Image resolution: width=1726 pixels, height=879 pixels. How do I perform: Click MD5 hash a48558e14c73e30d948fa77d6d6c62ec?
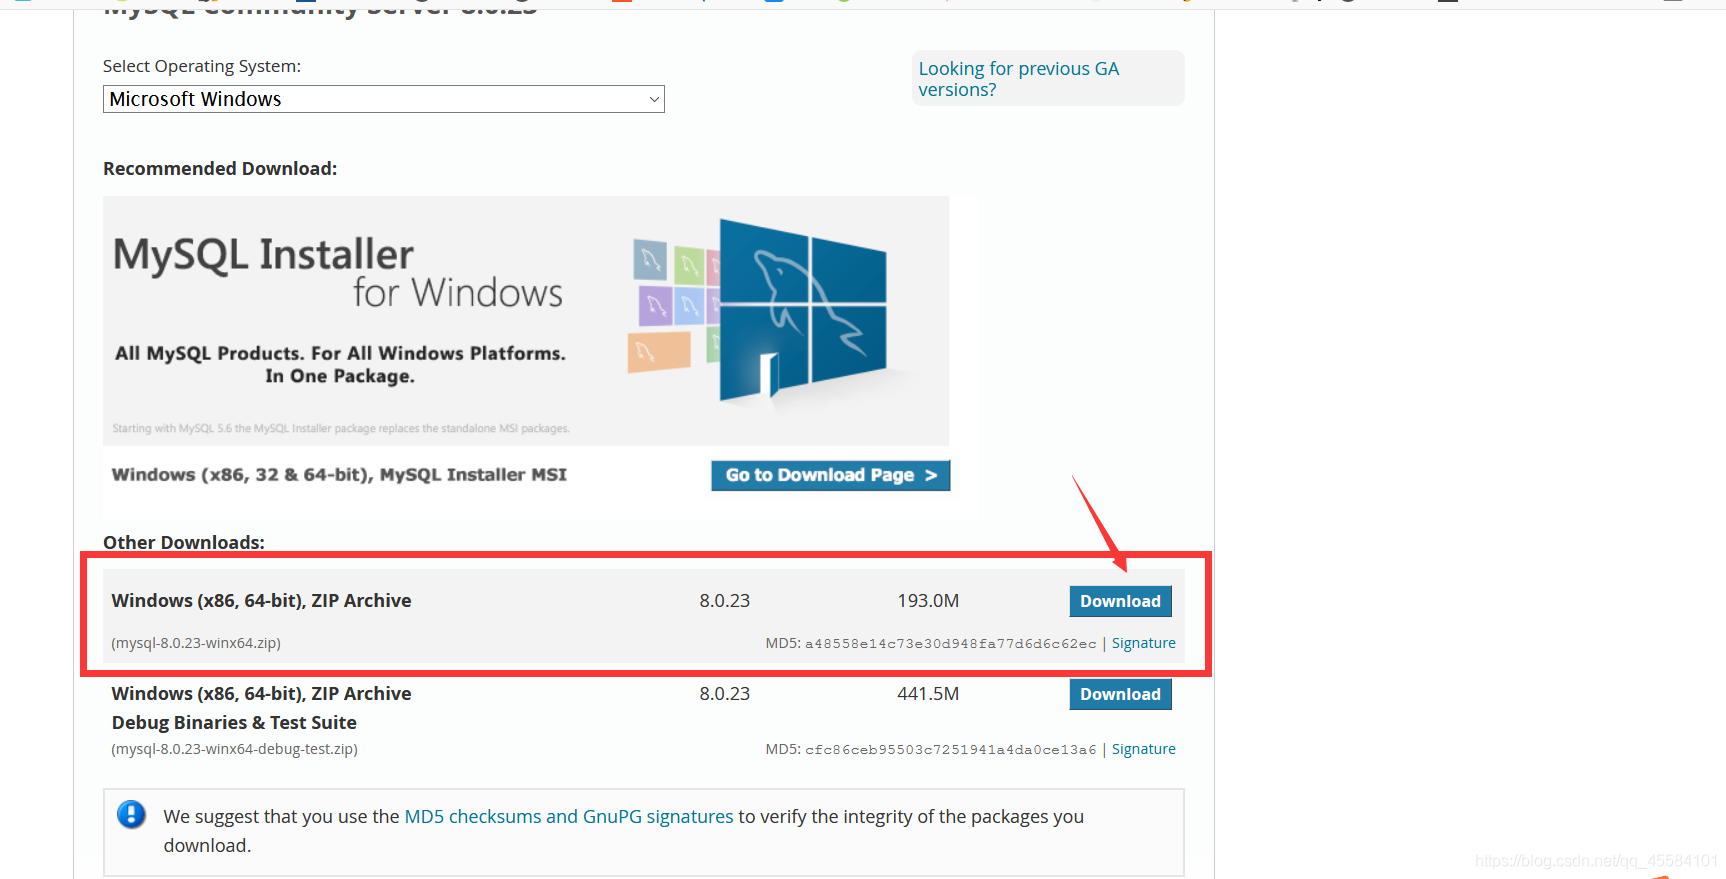pos(950,644)
